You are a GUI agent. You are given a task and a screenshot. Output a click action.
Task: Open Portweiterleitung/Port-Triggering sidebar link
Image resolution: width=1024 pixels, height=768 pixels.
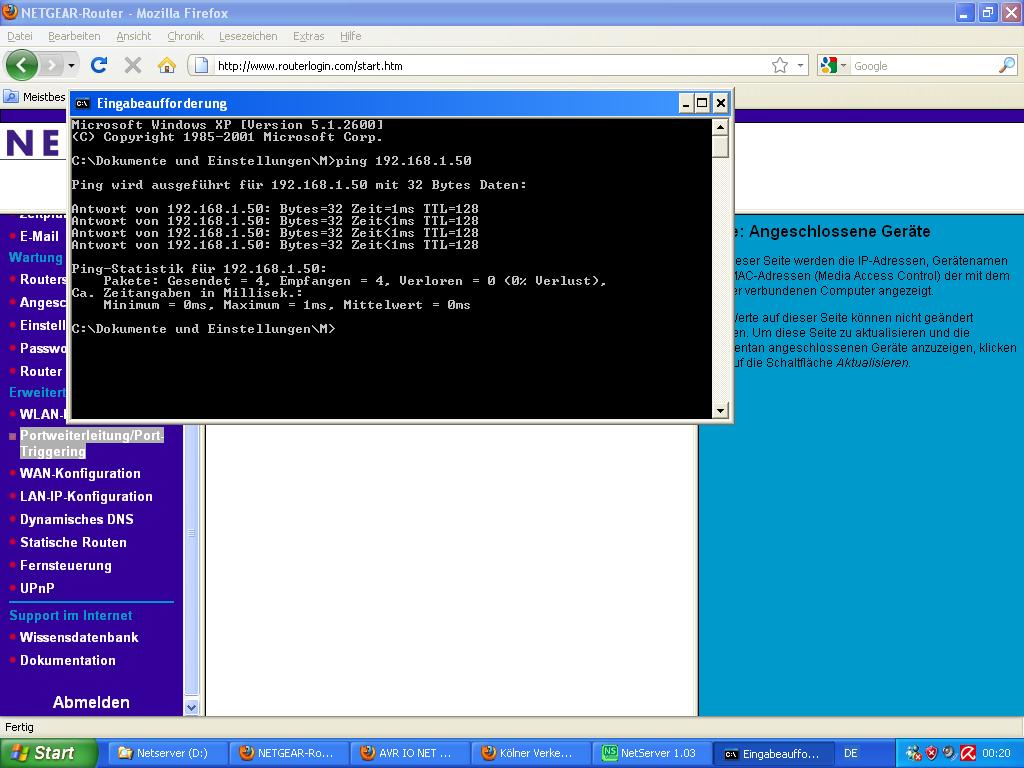click(x=91, y=443)
